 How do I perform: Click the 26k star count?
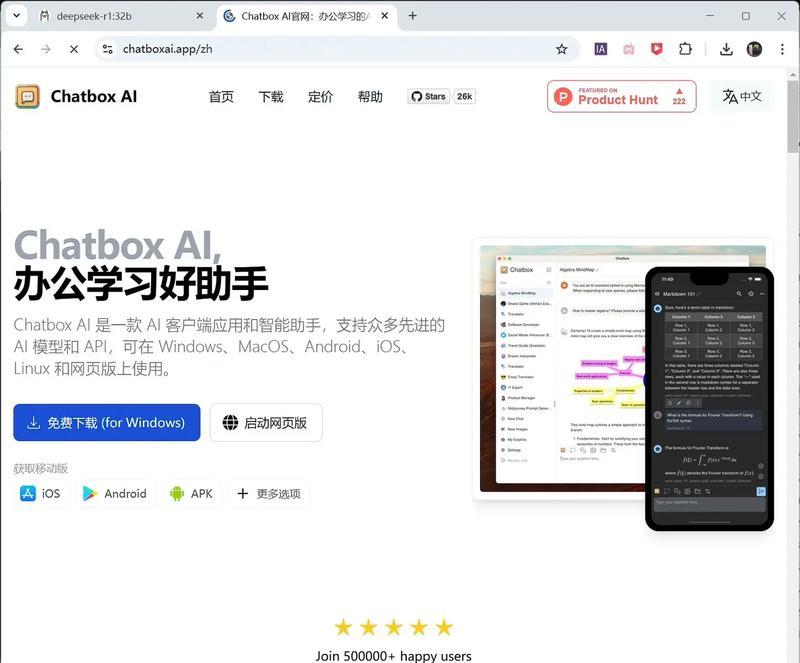[464, 96]
